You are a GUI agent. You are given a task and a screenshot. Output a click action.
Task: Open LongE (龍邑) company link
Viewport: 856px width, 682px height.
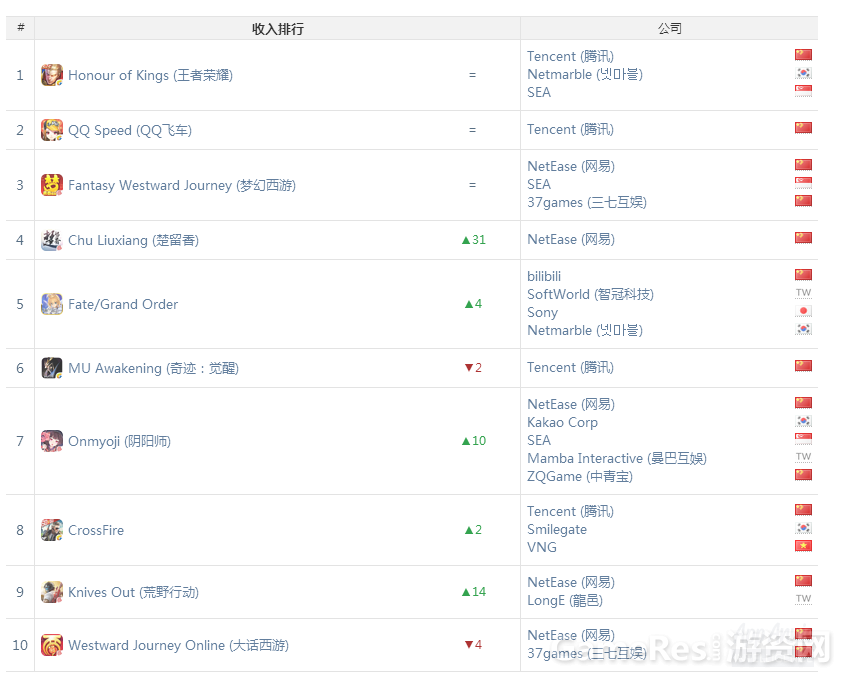(x=565, y=601)
